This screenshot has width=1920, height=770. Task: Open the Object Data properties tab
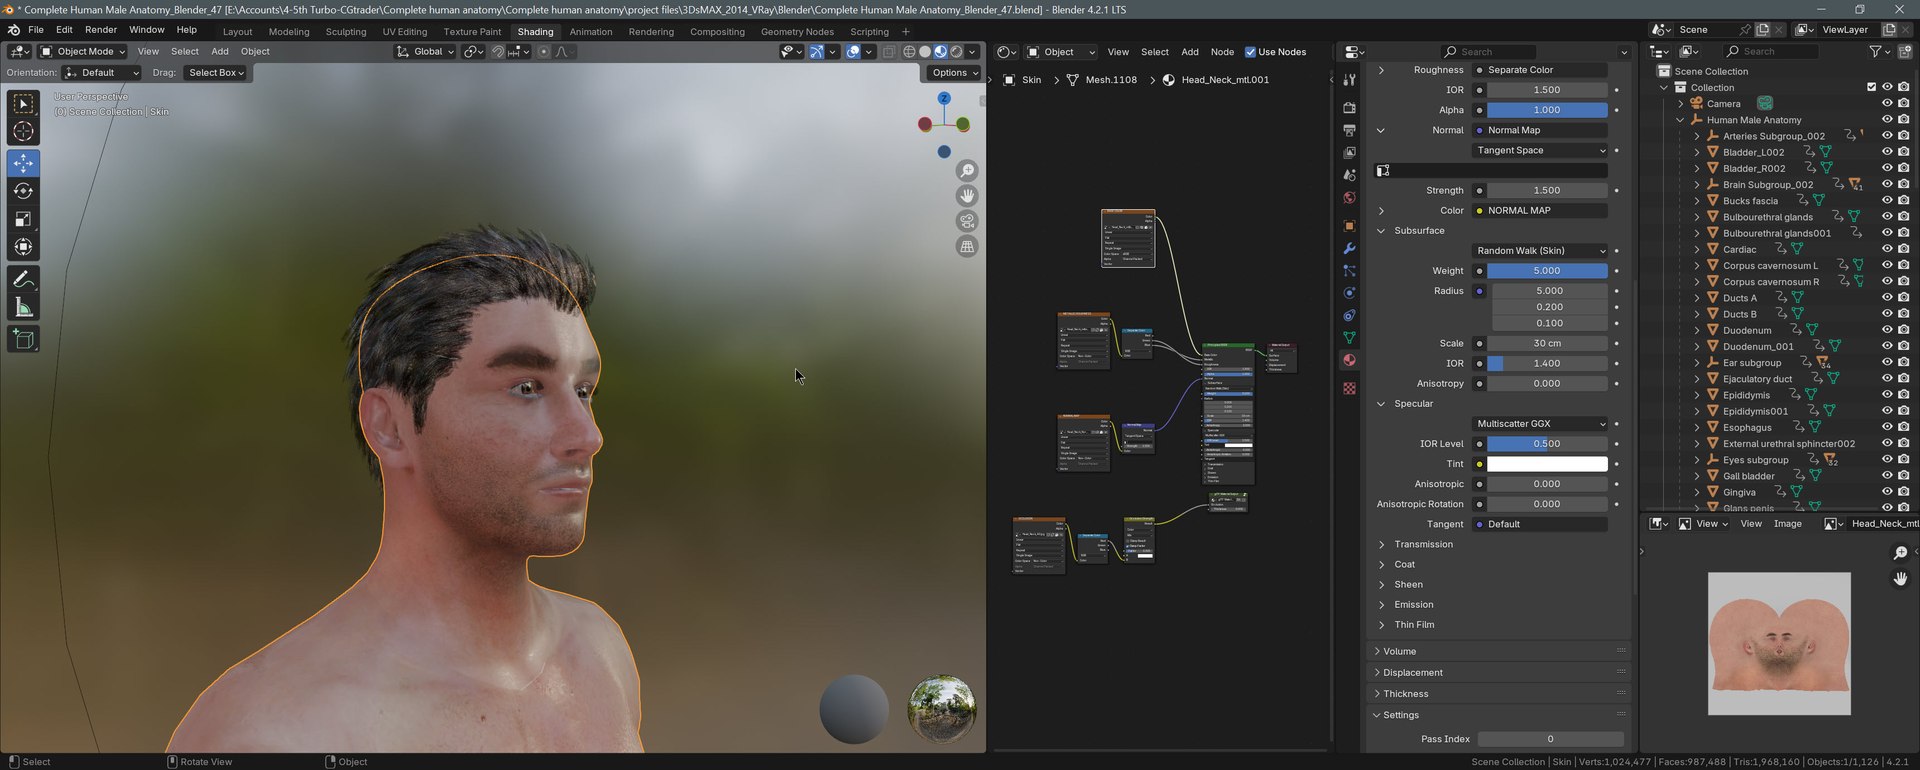click(x=1349, y=338)
